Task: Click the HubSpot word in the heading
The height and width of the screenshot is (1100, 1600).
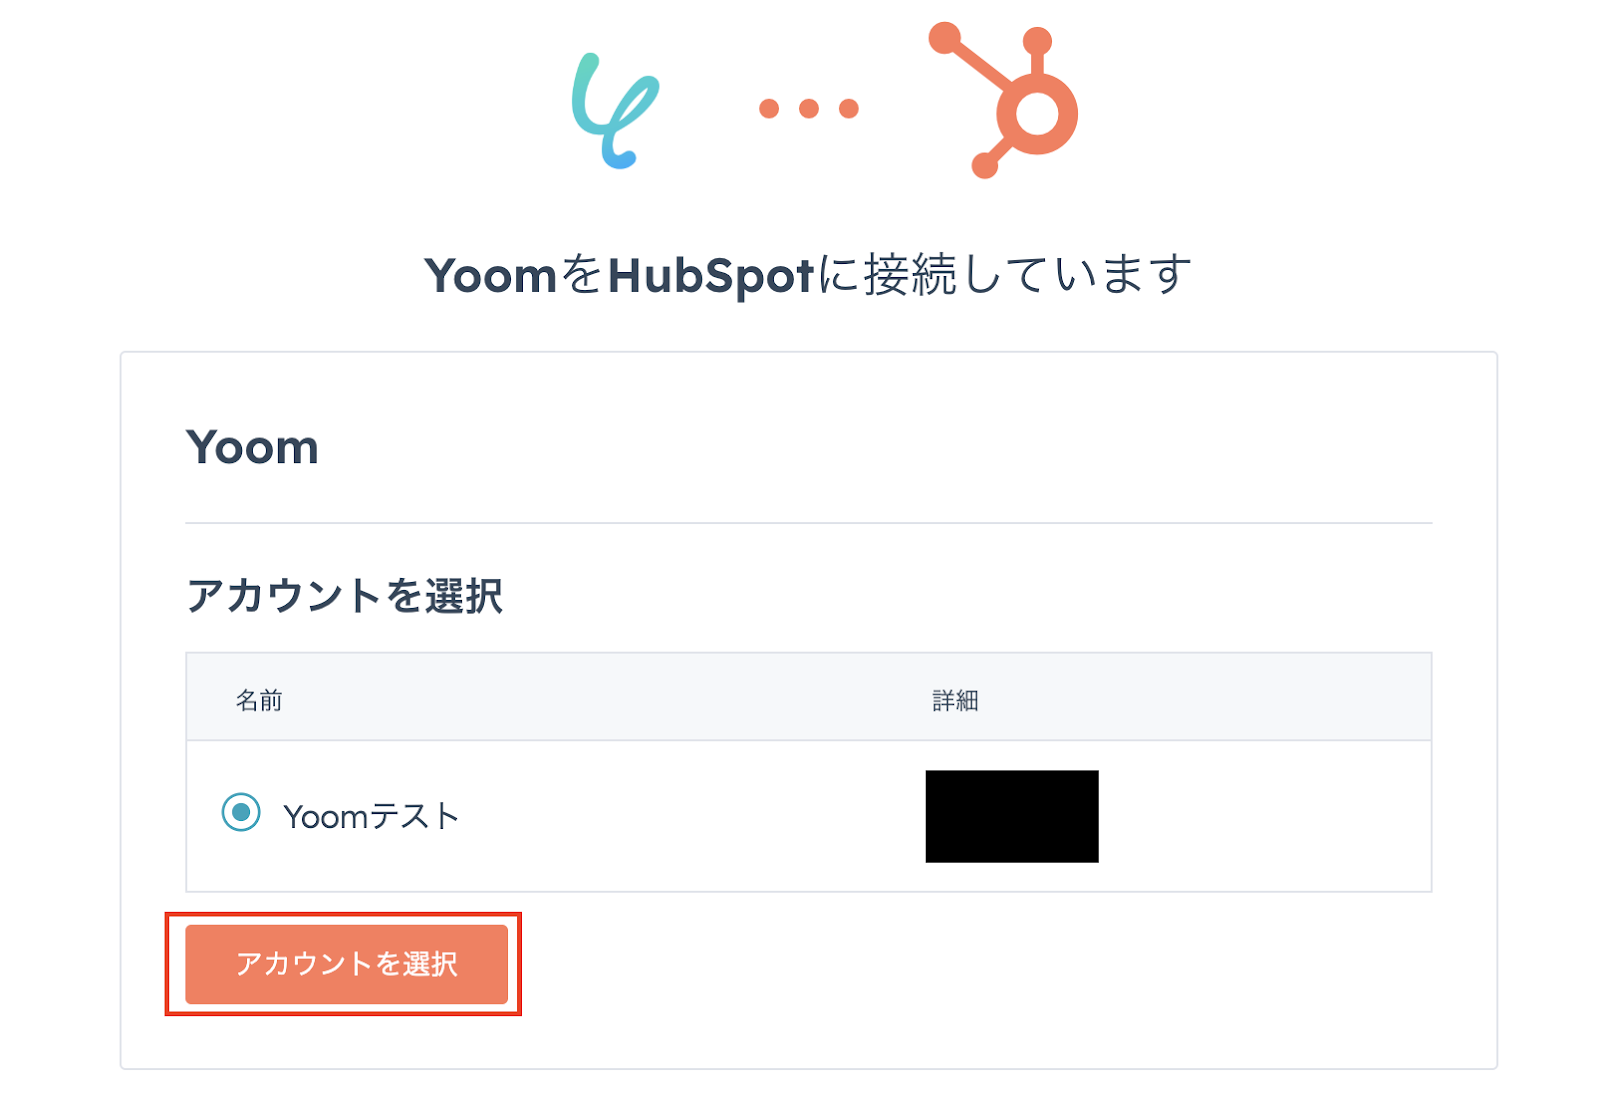Action: pyautogui.click(x=711, y=276)
